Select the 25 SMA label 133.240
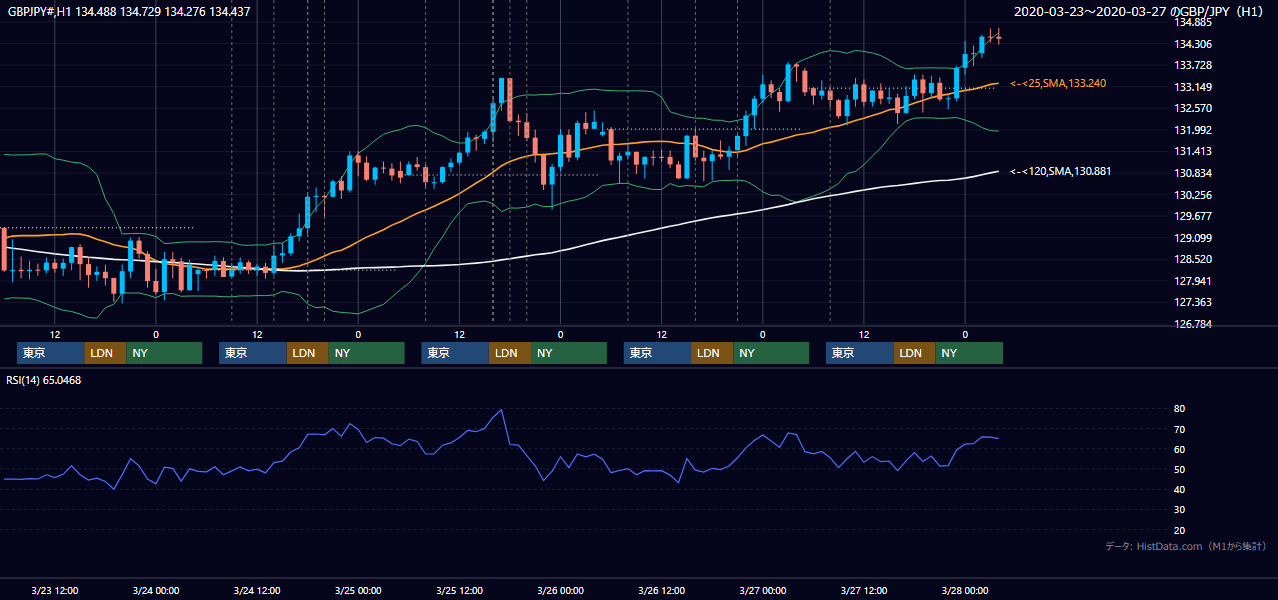 click(x=1058, y=83)
